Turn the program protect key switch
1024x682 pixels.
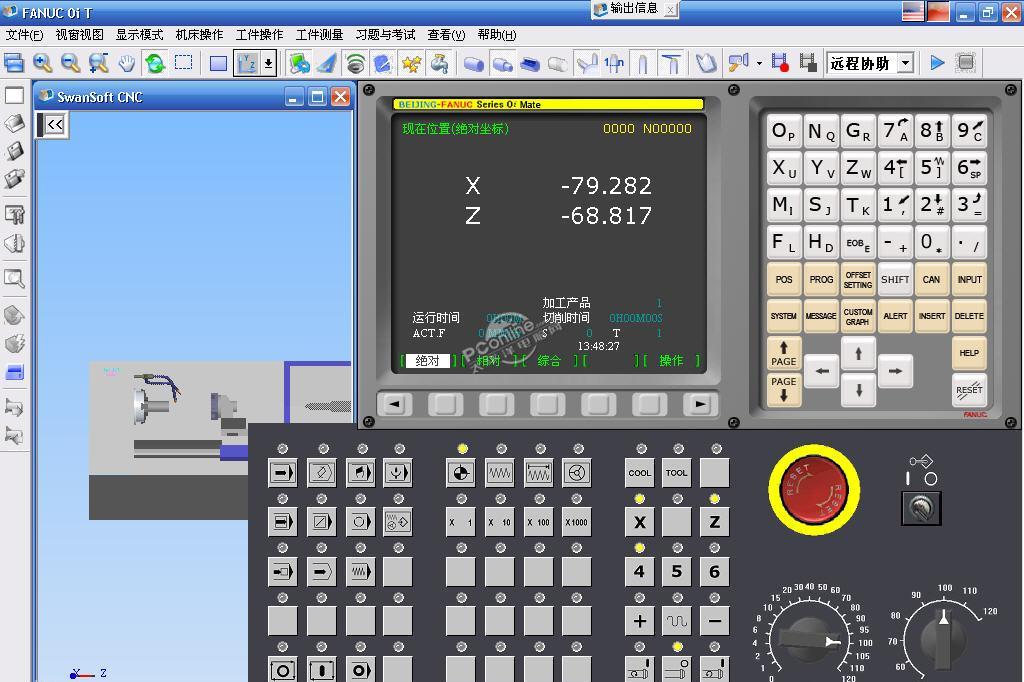[x=921, y=508]
